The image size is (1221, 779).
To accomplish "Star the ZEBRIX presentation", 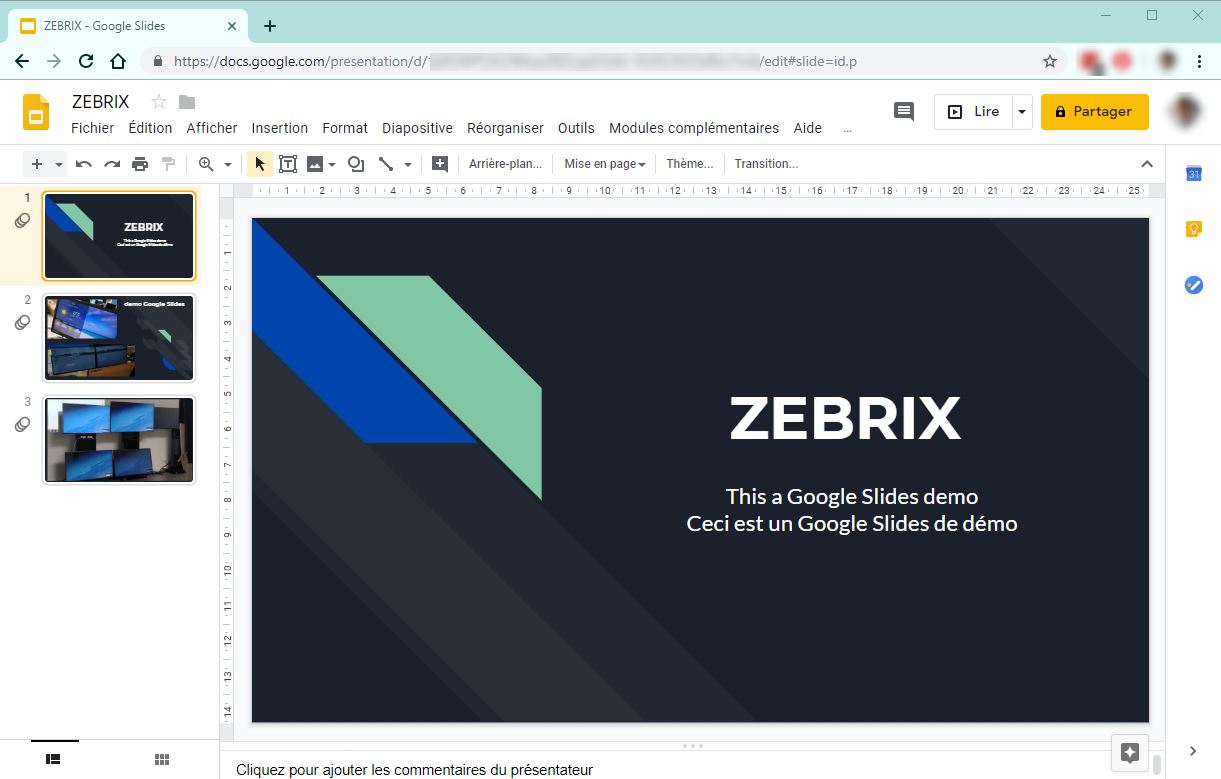I will 158,102.
